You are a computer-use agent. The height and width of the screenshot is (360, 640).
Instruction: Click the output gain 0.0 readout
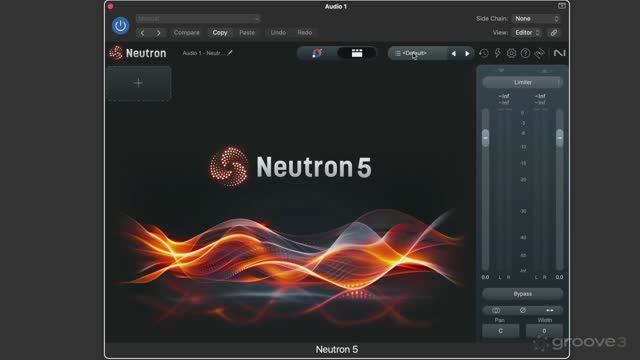tap(560, 277)
